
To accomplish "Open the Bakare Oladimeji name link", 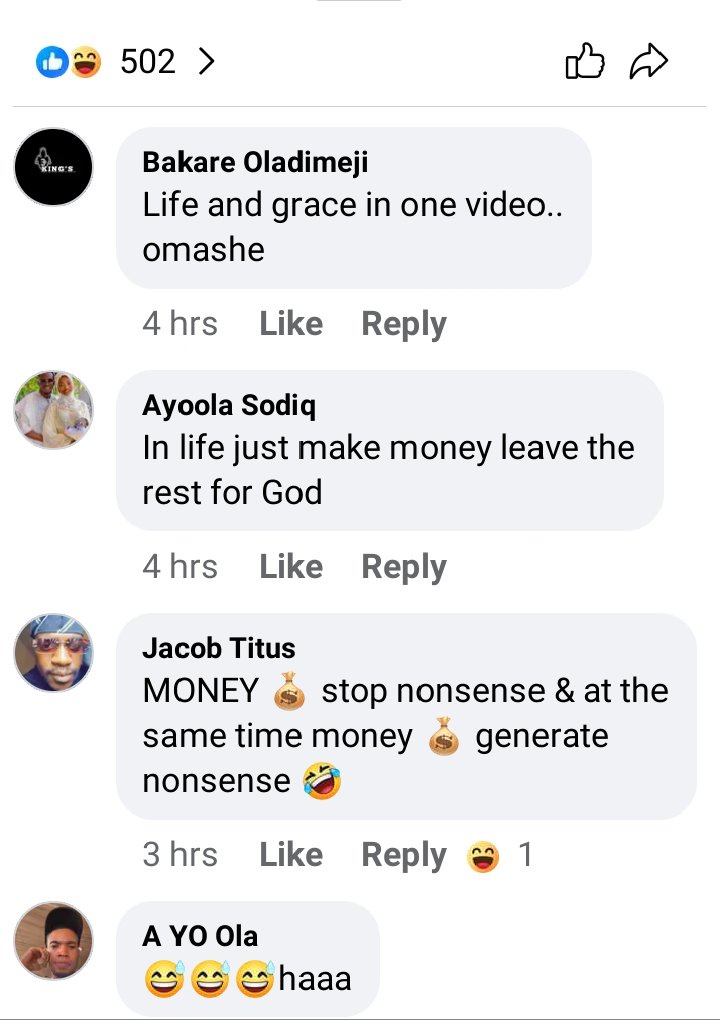I will tap(255, 162).
